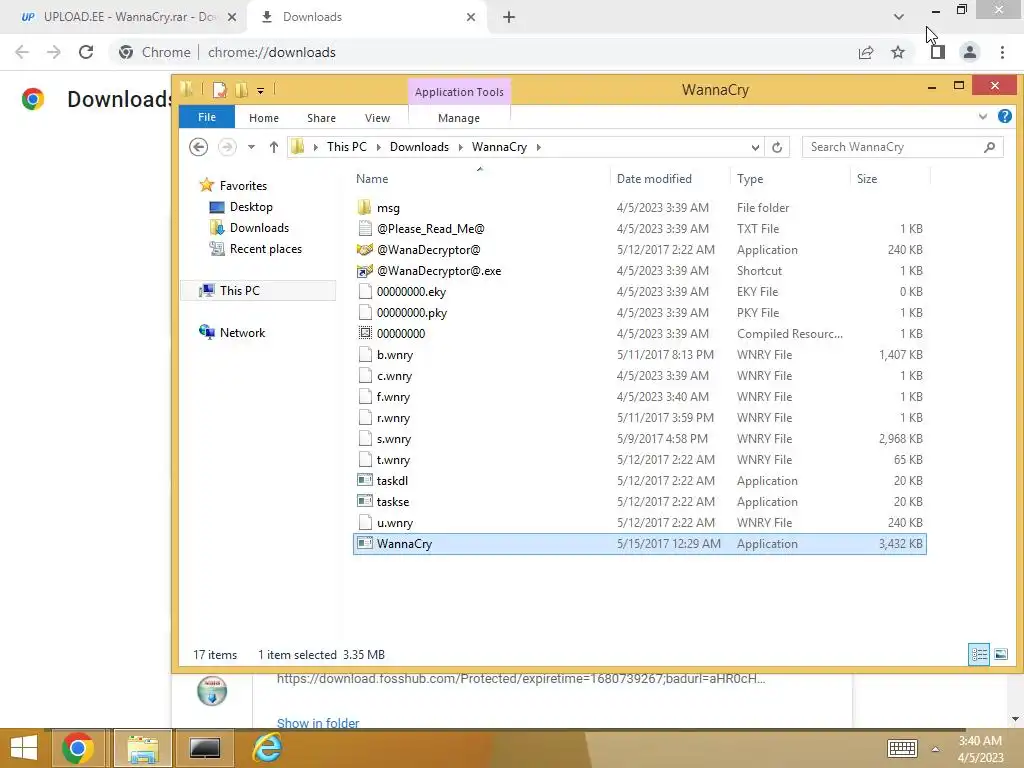Click Chrome icon in taskbar

click(77, 748)
